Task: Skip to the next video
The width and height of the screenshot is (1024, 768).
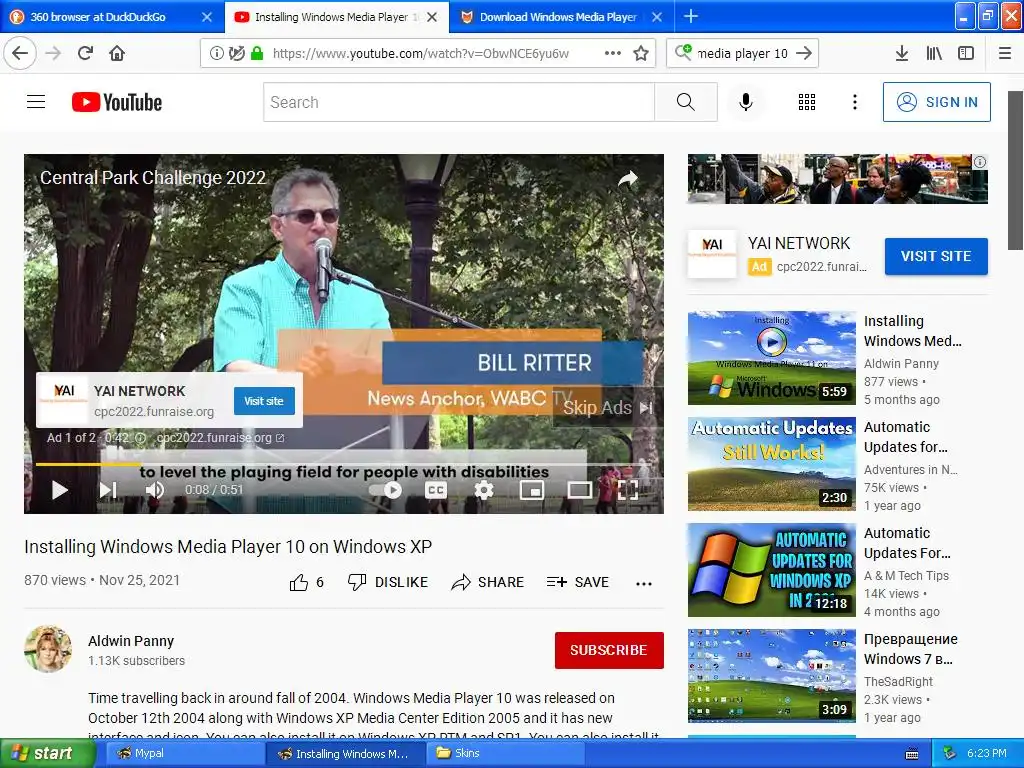Action: click(108, 490)
